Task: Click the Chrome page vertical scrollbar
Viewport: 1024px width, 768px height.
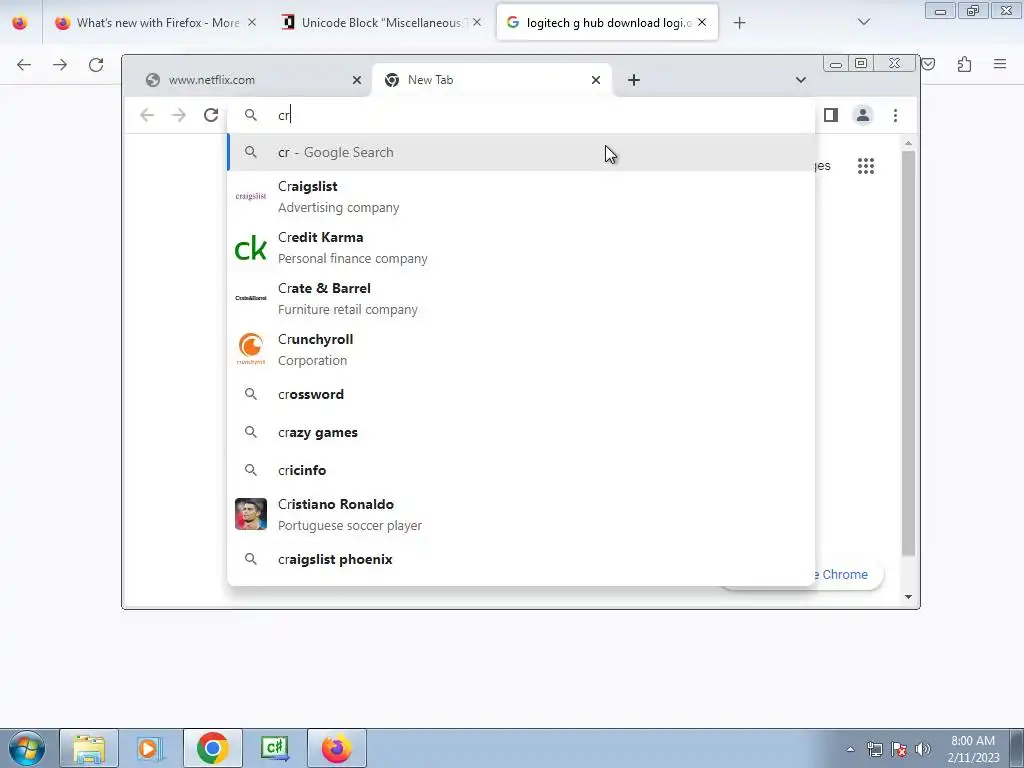Action: (908, 353)
